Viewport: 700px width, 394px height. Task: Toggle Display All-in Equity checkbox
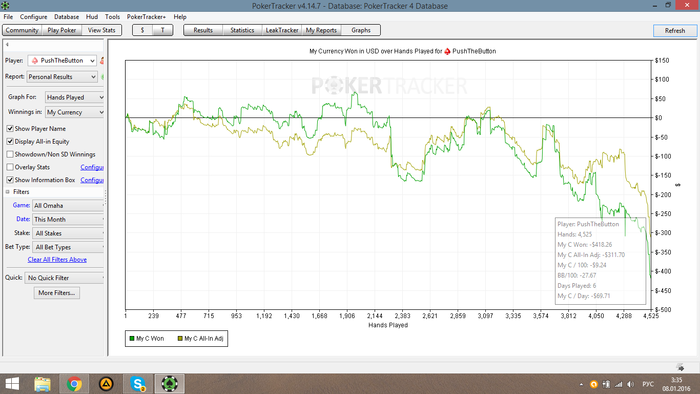pyautogui.click(x=10, y=141)
